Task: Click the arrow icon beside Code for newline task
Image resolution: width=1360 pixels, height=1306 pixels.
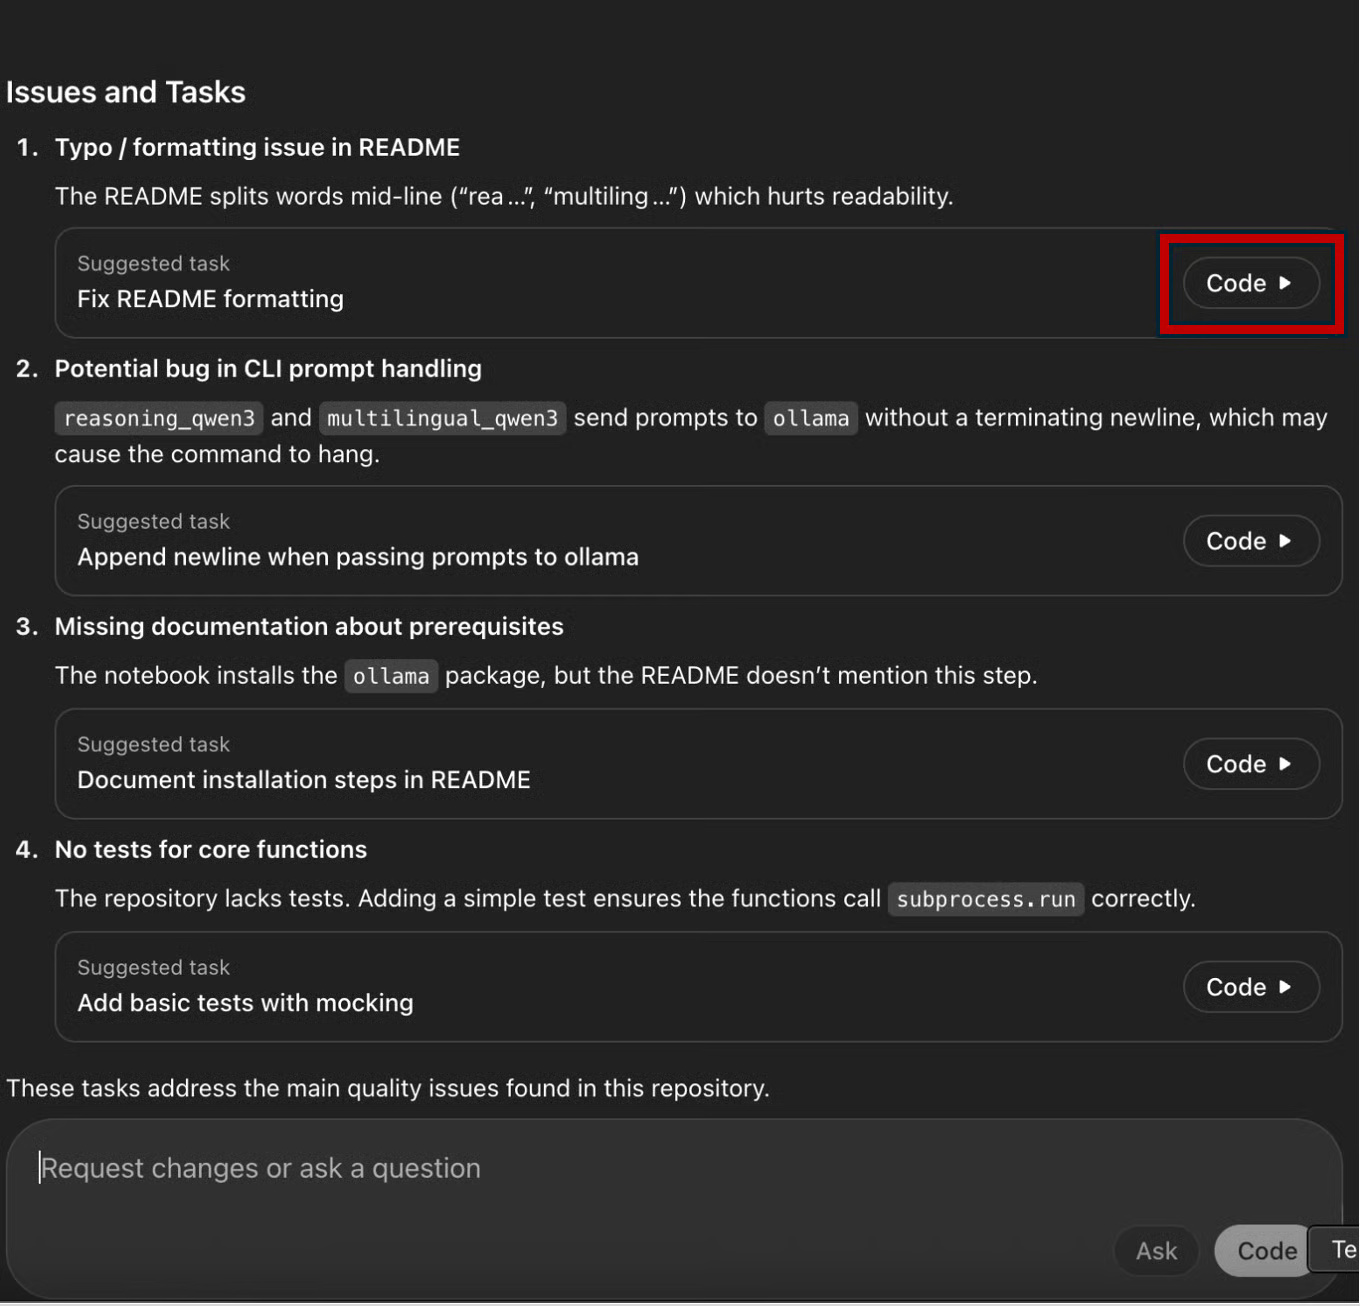Action: 1286,541
